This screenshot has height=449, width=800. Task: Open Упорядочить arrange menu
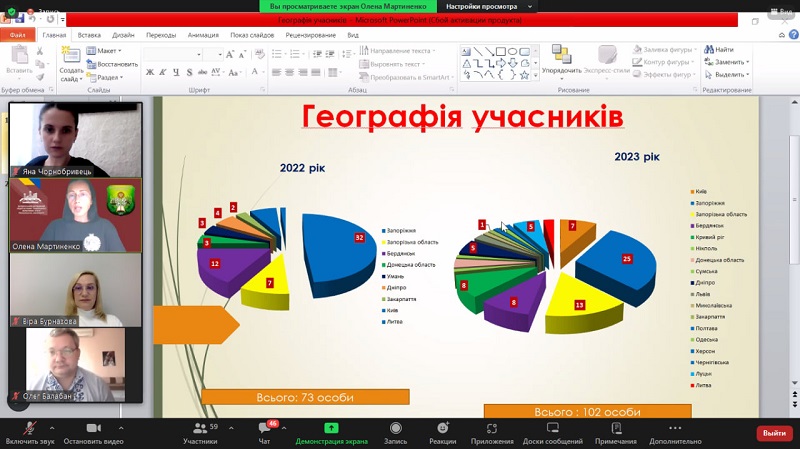pyautogui.click(x=561, y=63)
